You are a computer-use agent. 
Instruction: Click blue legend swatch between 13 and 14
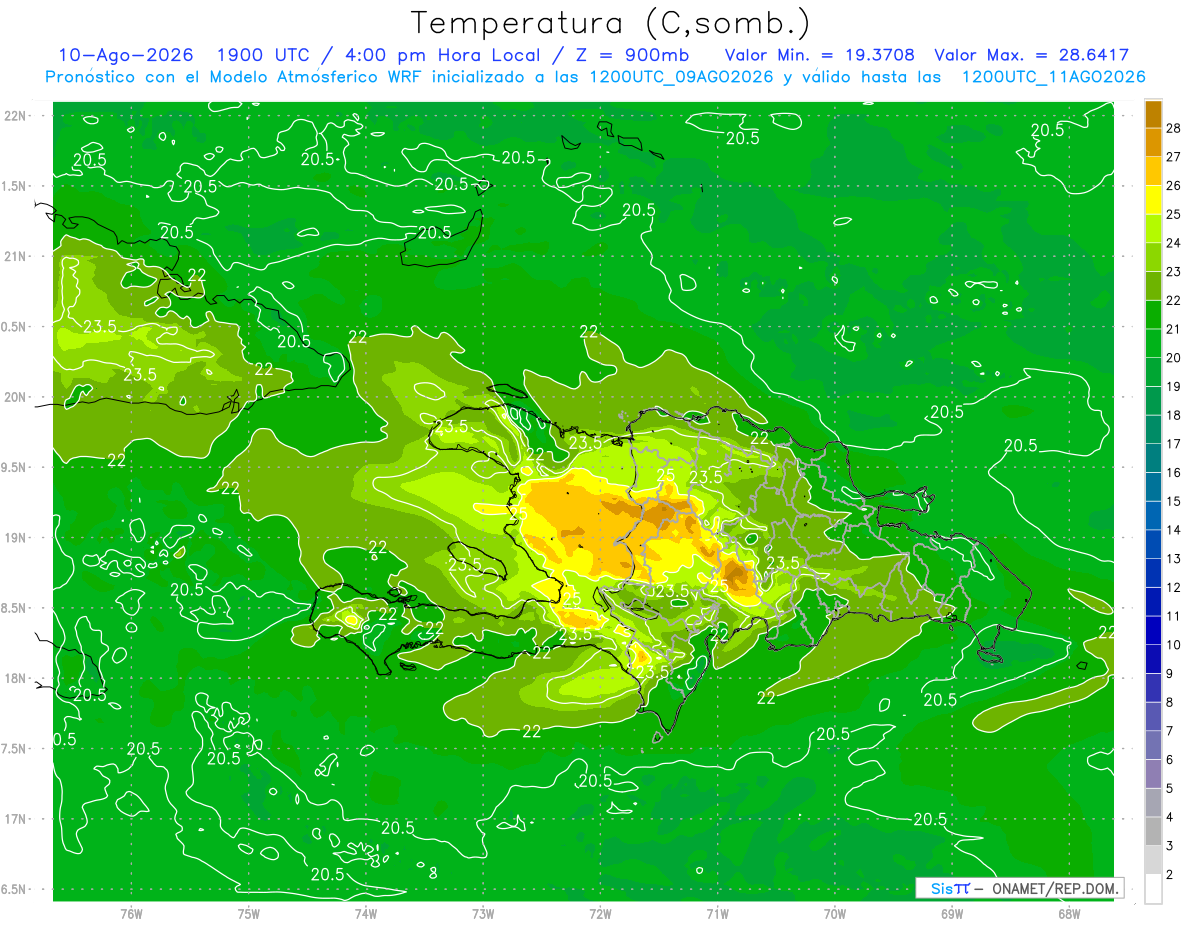(x=1153, y=545)
